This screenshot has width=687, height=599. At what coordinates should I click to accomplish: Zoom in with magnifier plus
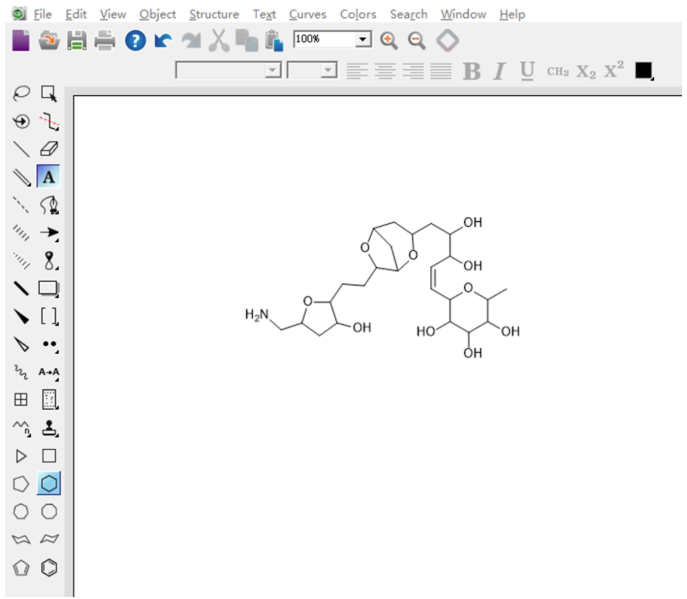point(389,41)
